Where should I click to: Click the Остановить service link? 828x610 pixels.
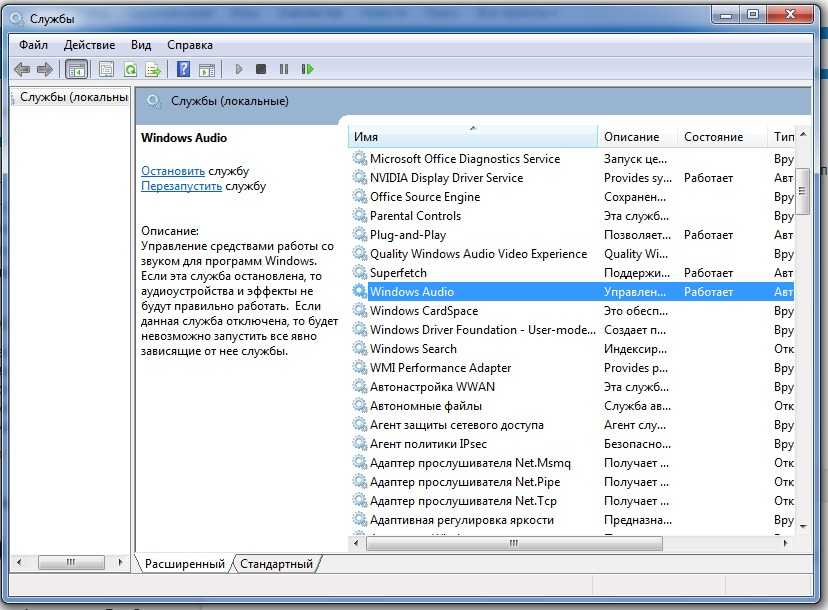[172, 171]
